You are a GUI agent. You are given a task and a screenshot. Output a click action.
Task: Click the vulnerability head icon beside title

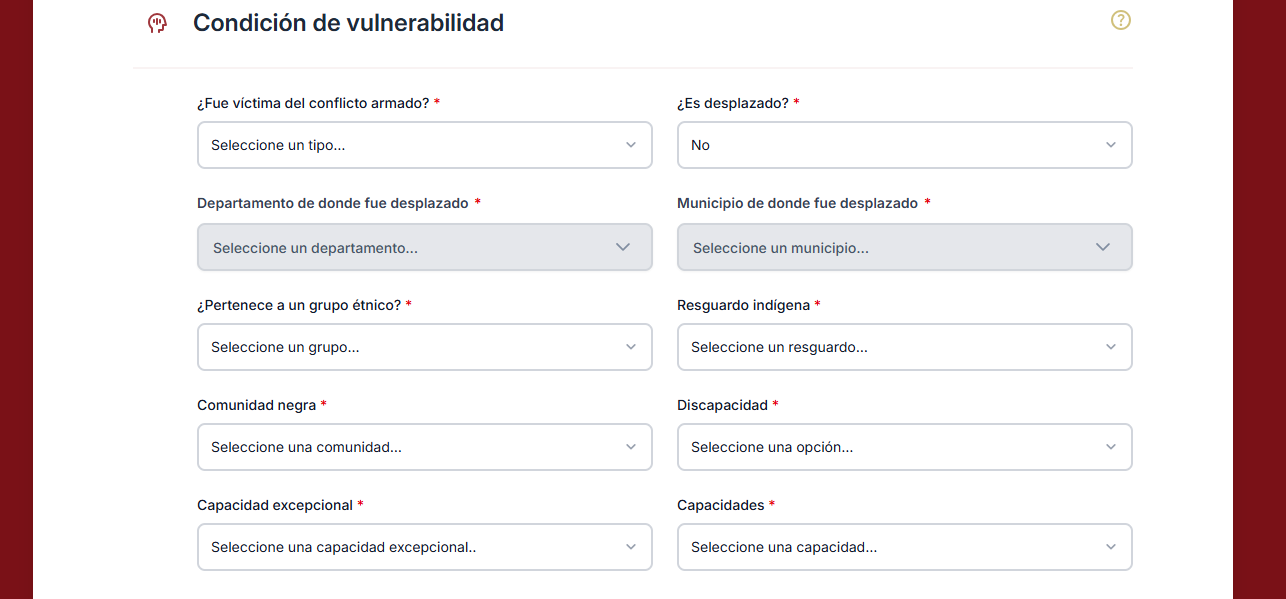pos(156,23)
